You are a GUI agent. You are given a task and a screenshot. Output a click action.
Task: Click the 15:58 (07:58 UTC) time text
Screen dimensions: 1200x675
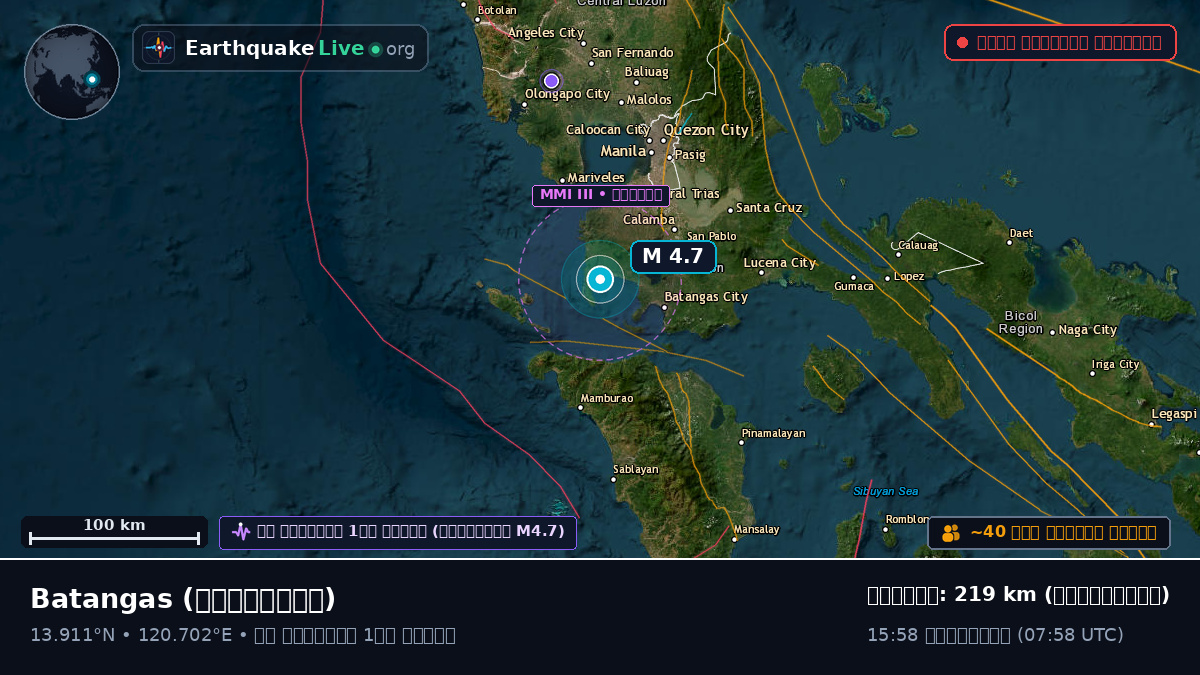pyautogui.click(x=995, y=635)
